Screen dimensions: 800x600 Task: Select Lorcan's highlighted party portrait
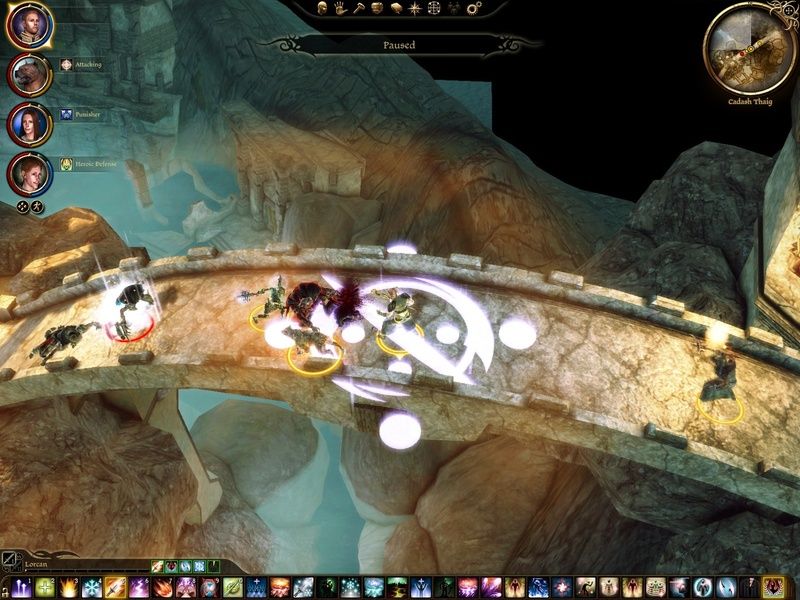pyautogui.click(x=28, y=25)
